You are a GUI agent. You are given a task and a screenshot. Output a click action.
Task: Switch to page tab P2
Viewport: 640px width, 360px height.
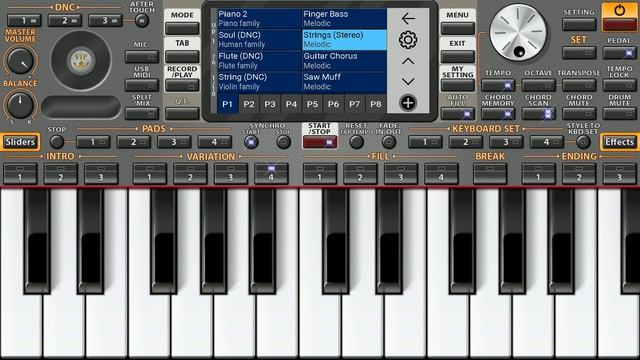point(249,104)
